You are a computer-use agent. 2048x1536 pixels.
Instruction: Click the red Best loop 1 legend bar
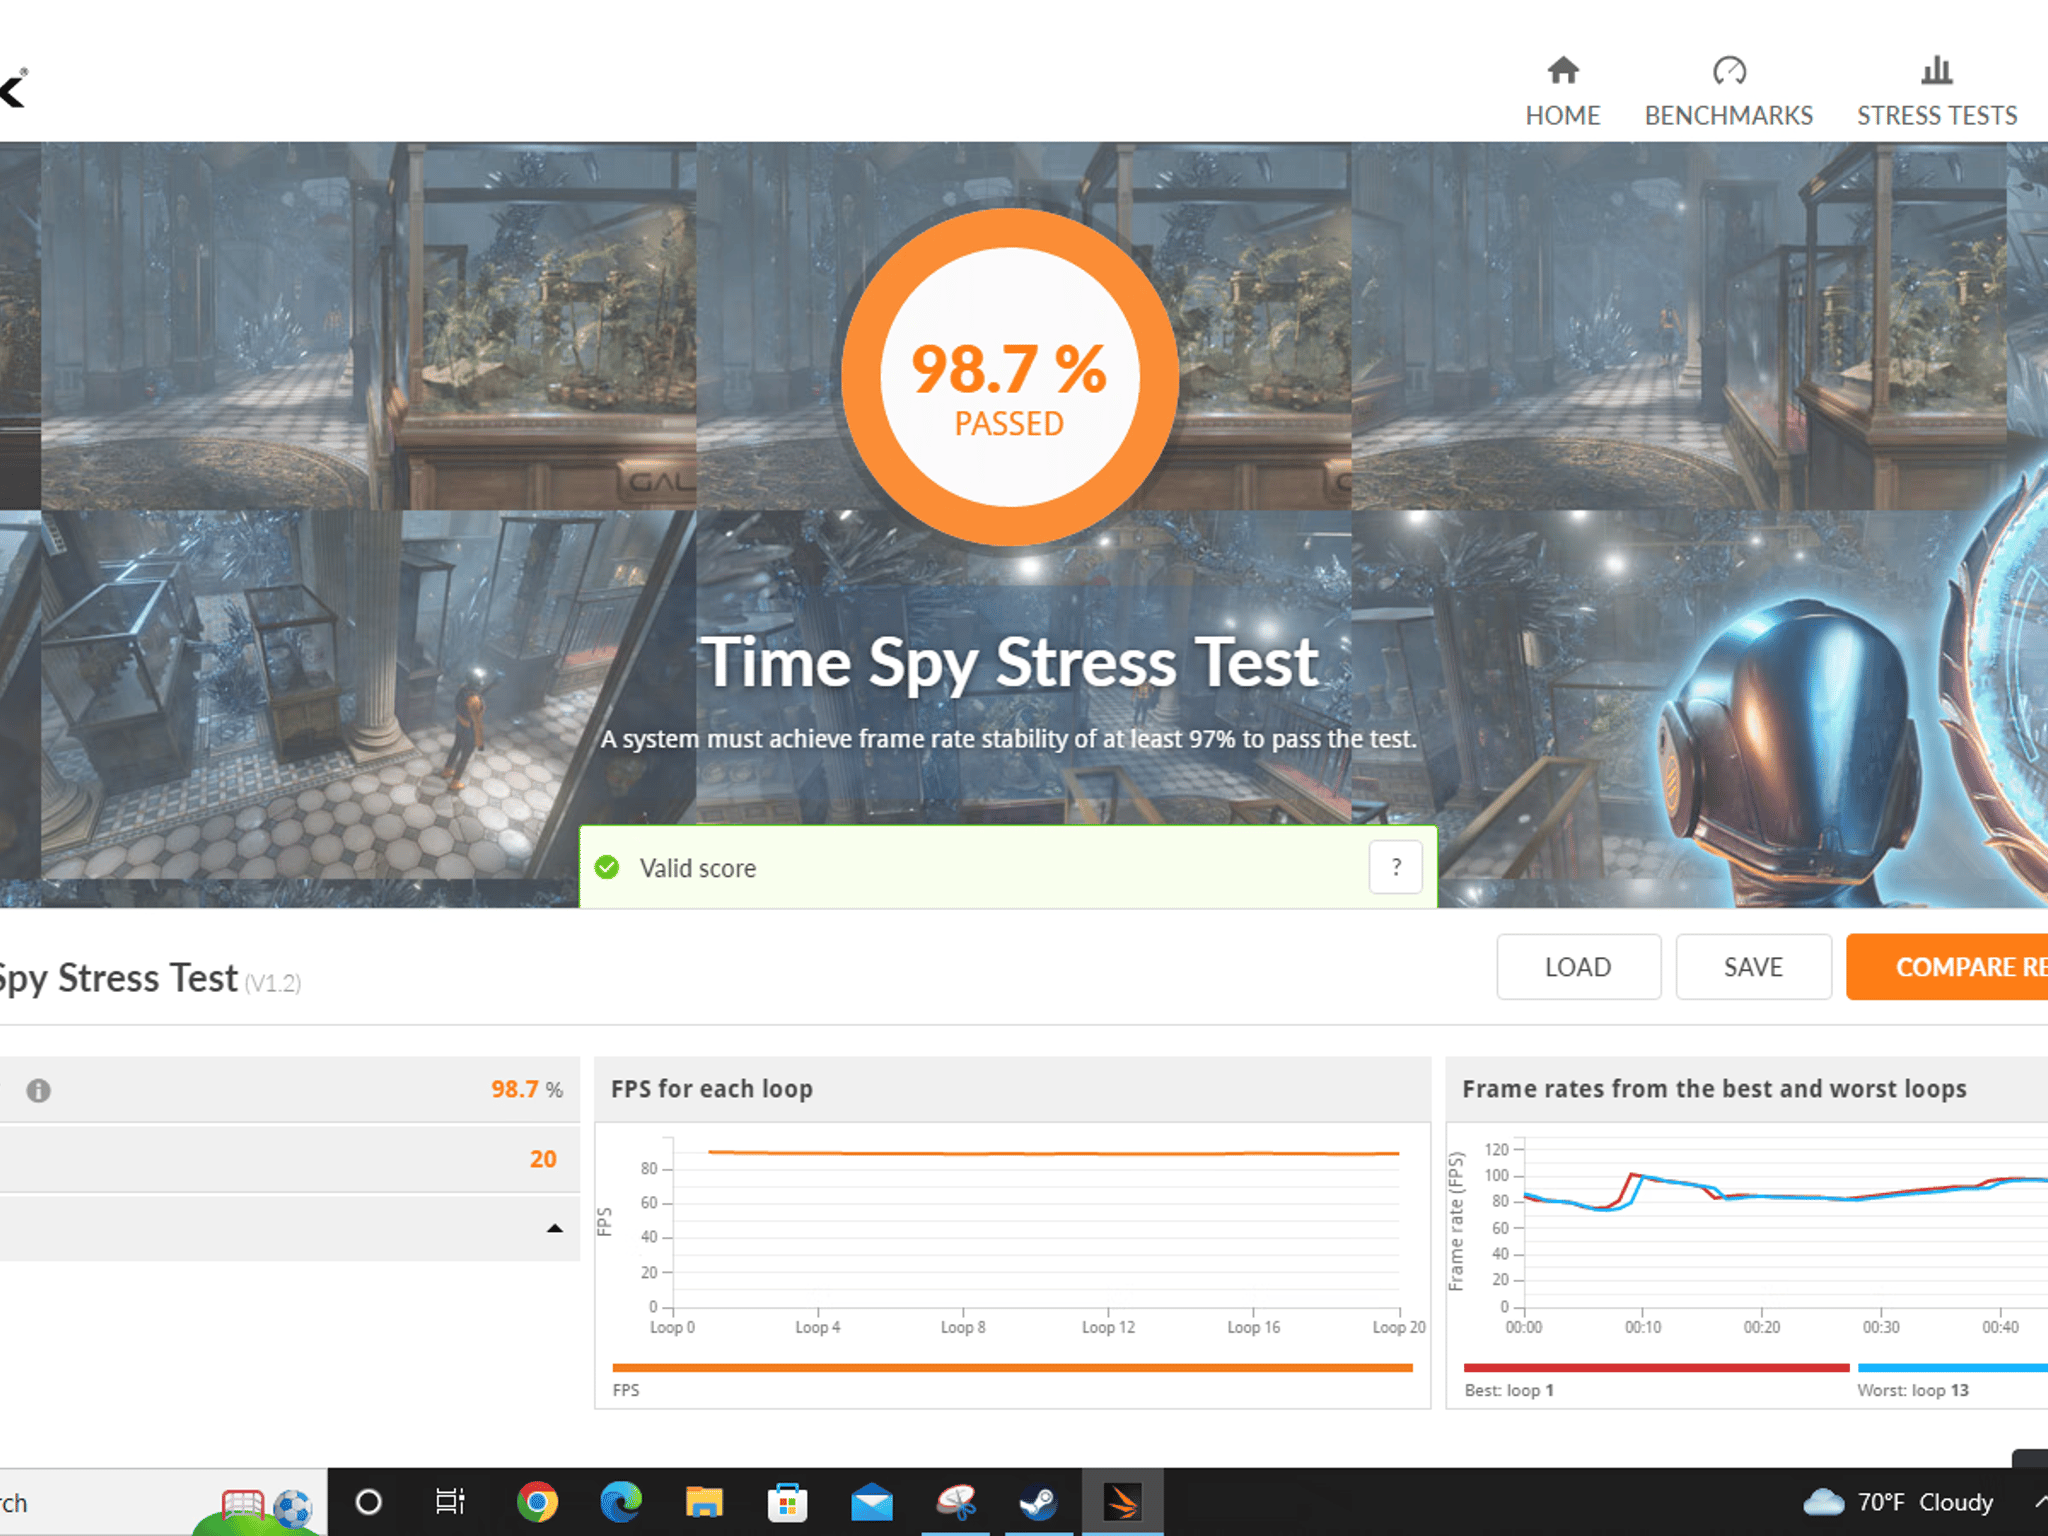[1656, 1367]
